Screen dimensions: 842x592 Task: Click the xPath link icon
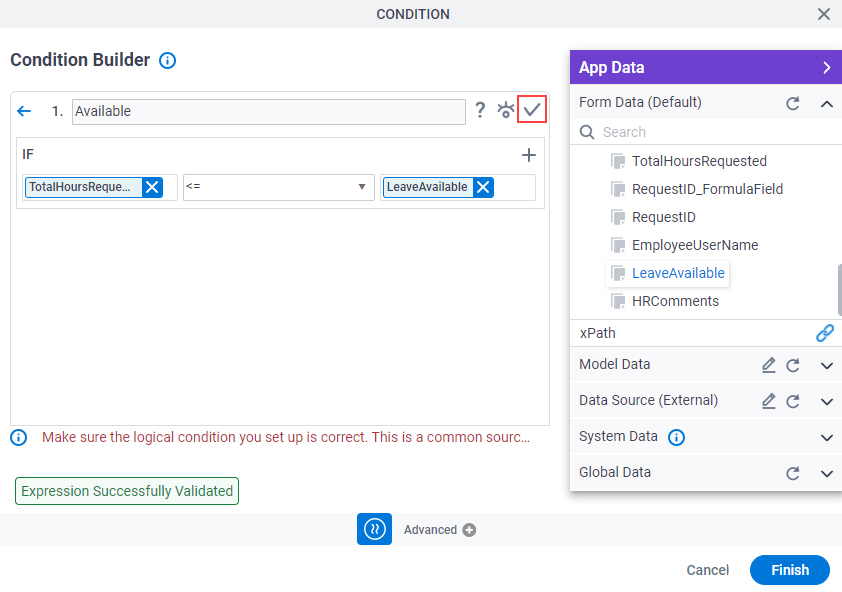pyautogui.click(x=824, y=333)
